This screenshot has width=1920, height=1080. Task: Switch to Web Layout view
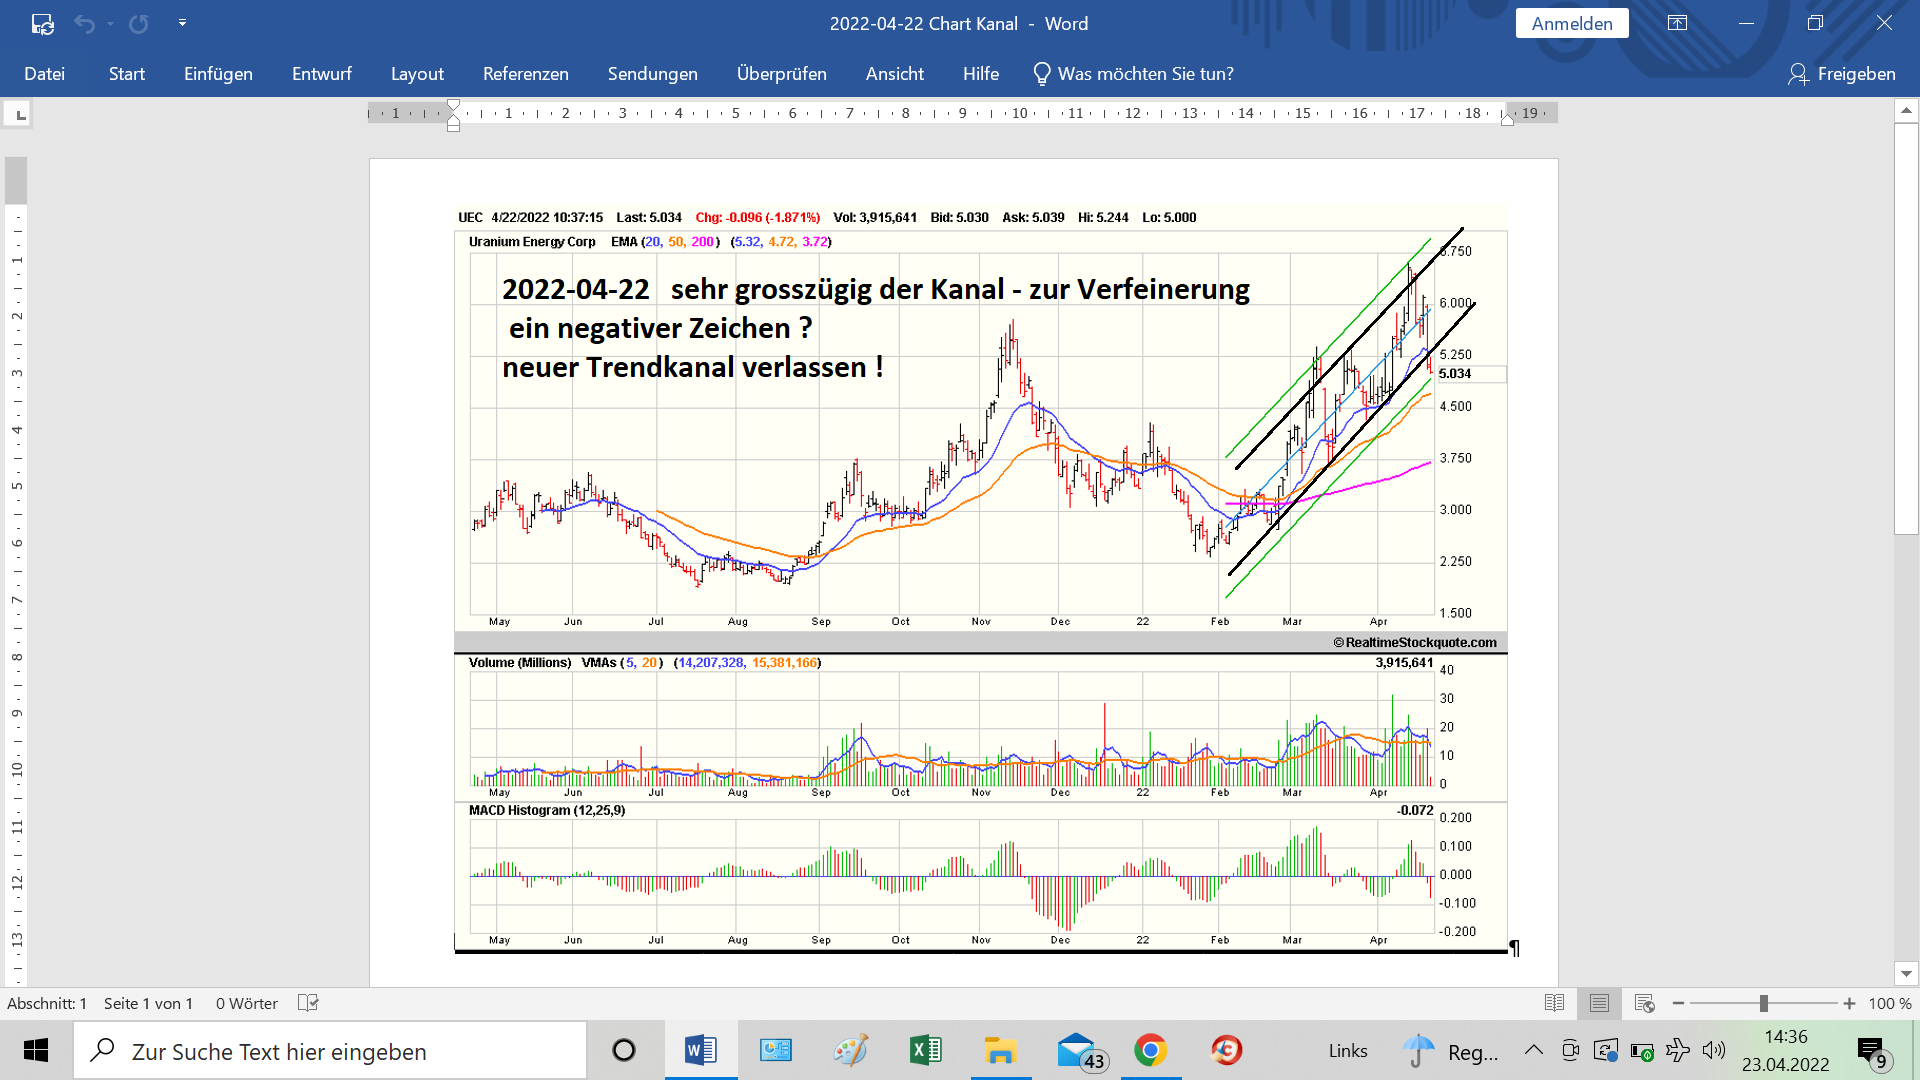tap(1644, 1003)
